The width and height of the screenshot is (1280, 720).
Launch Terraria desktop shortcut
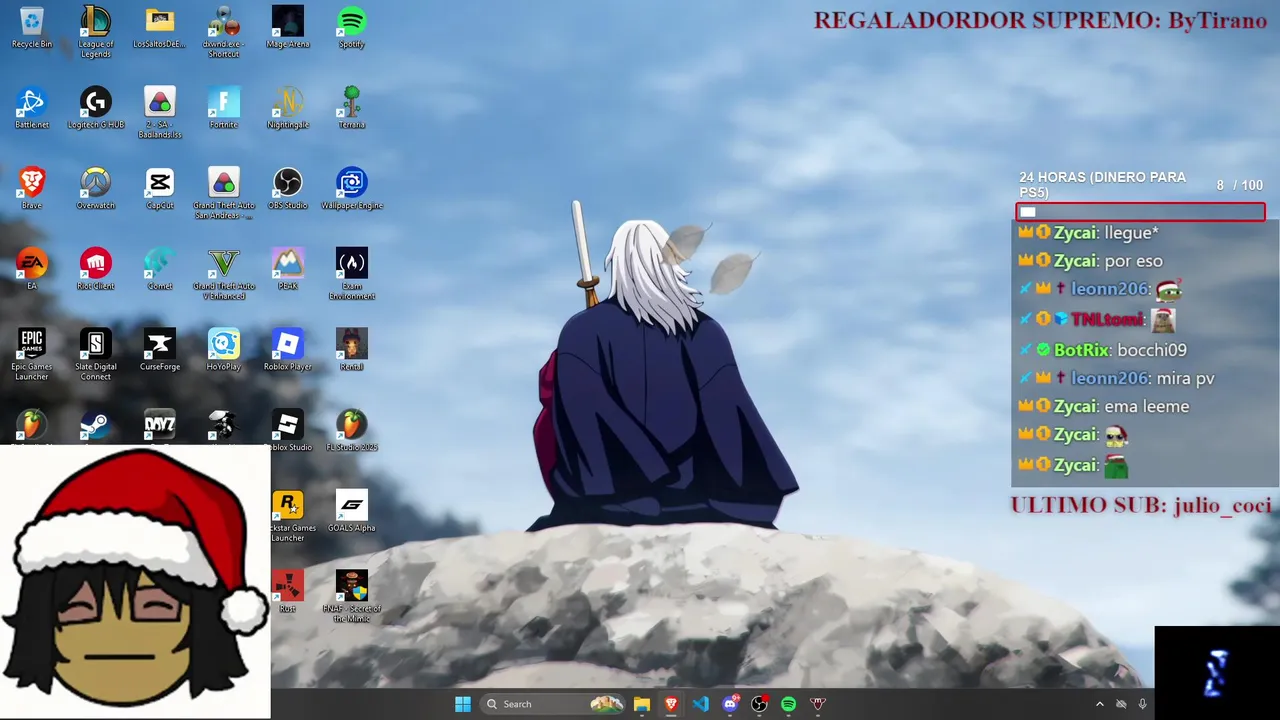point(352,108)
